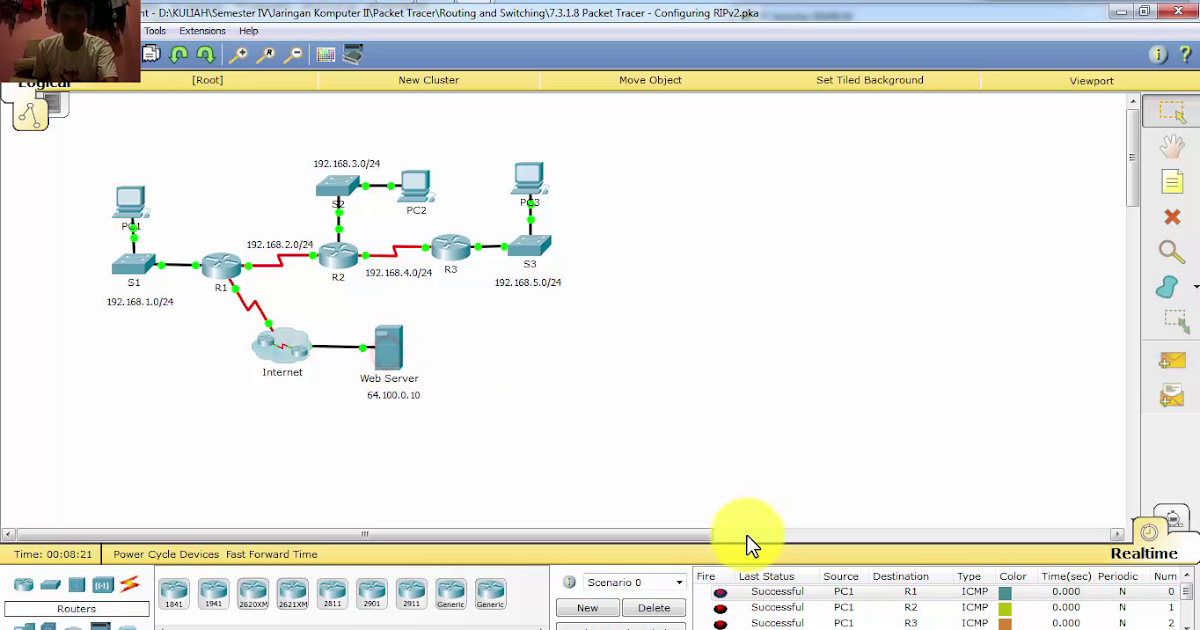This screenshot has width=1200, height=630.
Task: Toggle fire indicator on PC1 to R2 row
Action: click(x=720, y=607)
